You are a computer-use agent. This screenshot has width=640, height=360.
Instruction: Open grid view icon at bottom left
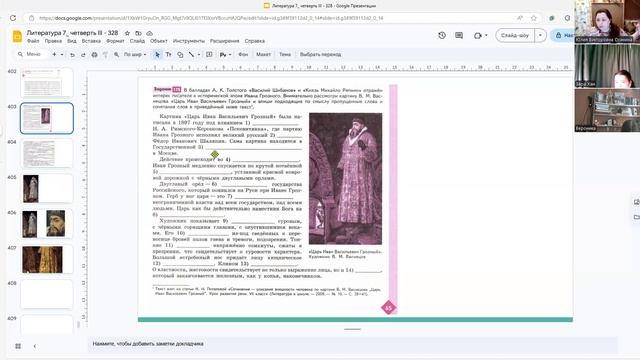pos(18,346)
